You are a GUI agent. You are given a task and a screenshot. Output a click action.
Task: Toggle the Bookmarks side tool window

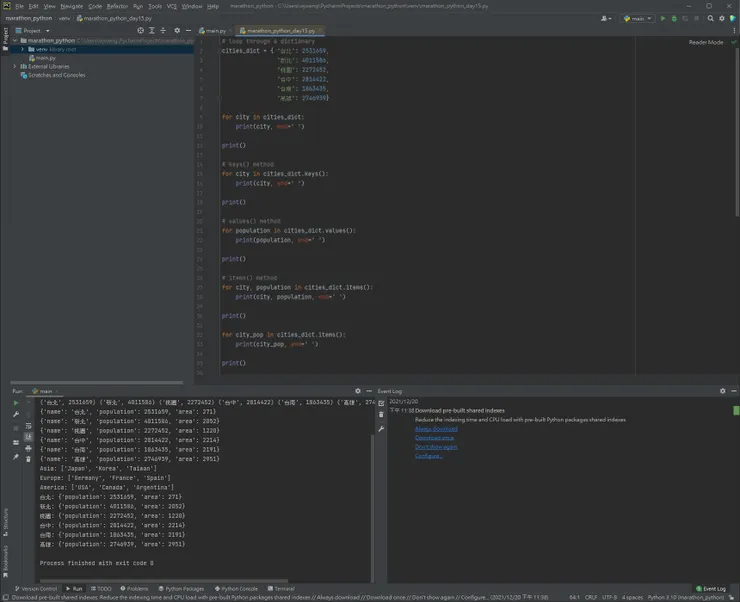(x=5, y=561)
